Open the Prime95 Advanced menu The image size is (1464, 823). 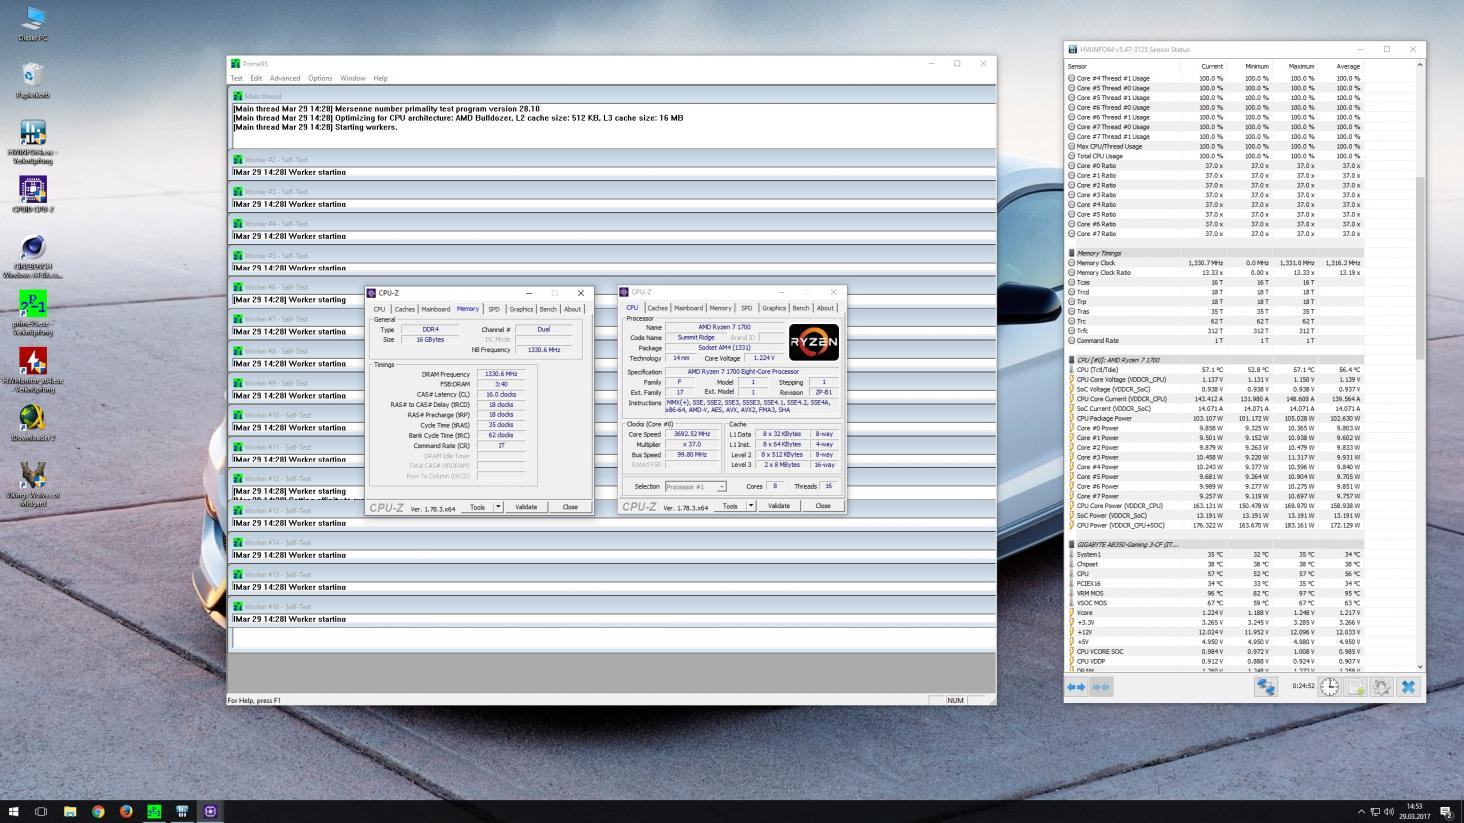(284, 78)
